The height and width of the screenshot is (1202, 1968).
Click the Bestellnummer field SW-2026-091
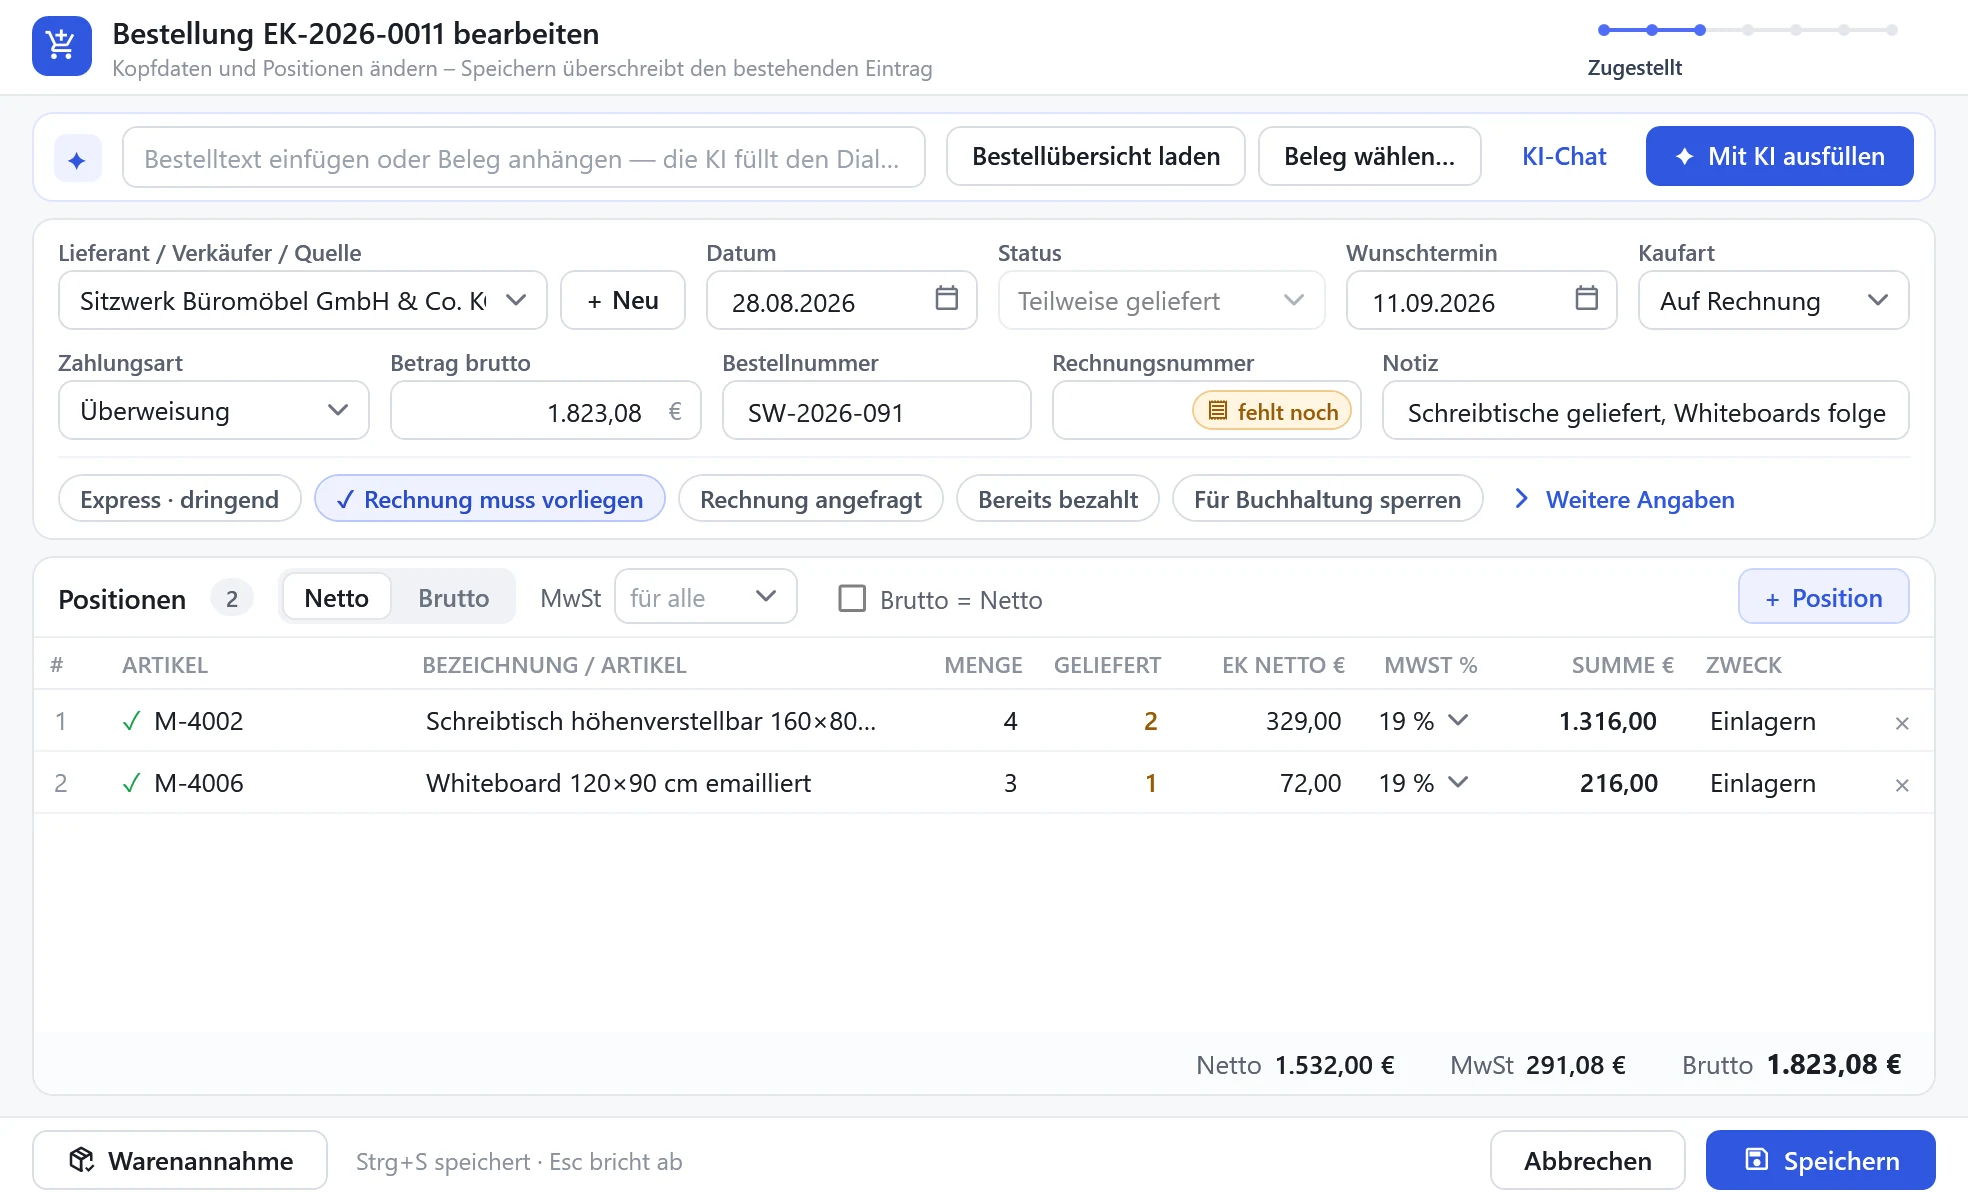[876, 410]
